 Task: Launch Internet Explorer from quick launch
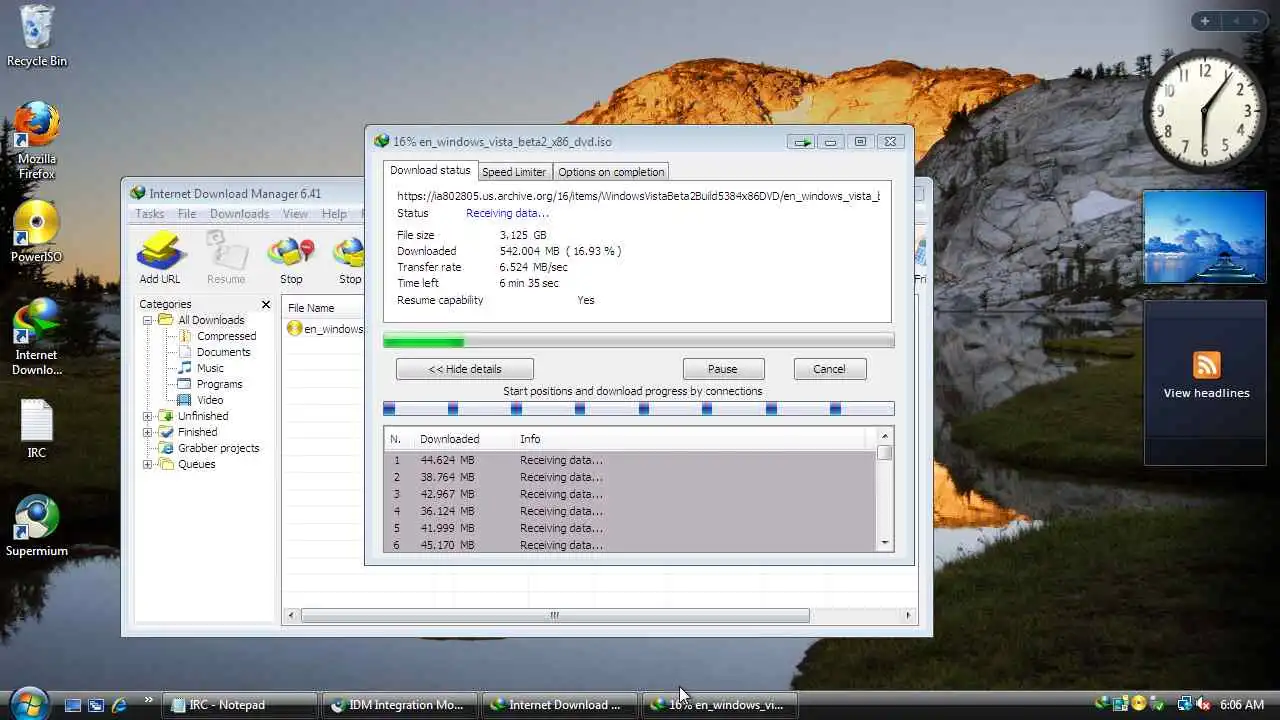point(119,705)
